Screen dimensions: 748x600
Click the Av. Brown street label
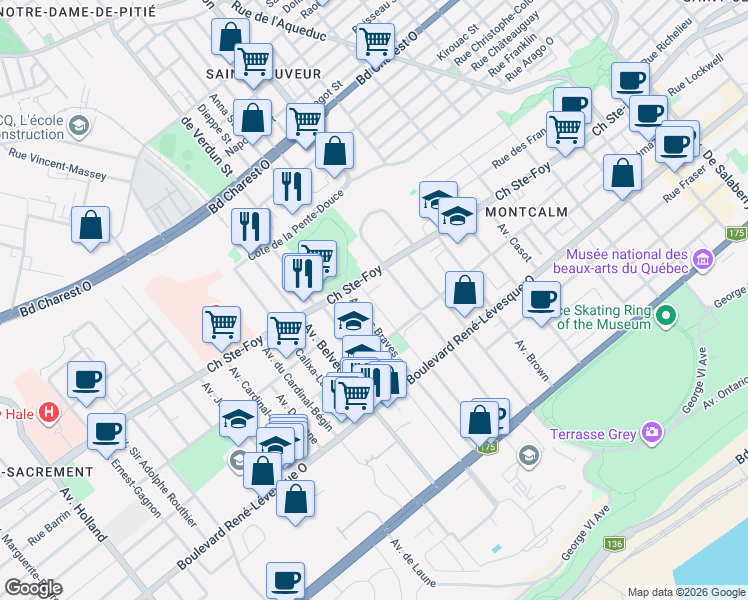tap(532, 361)
